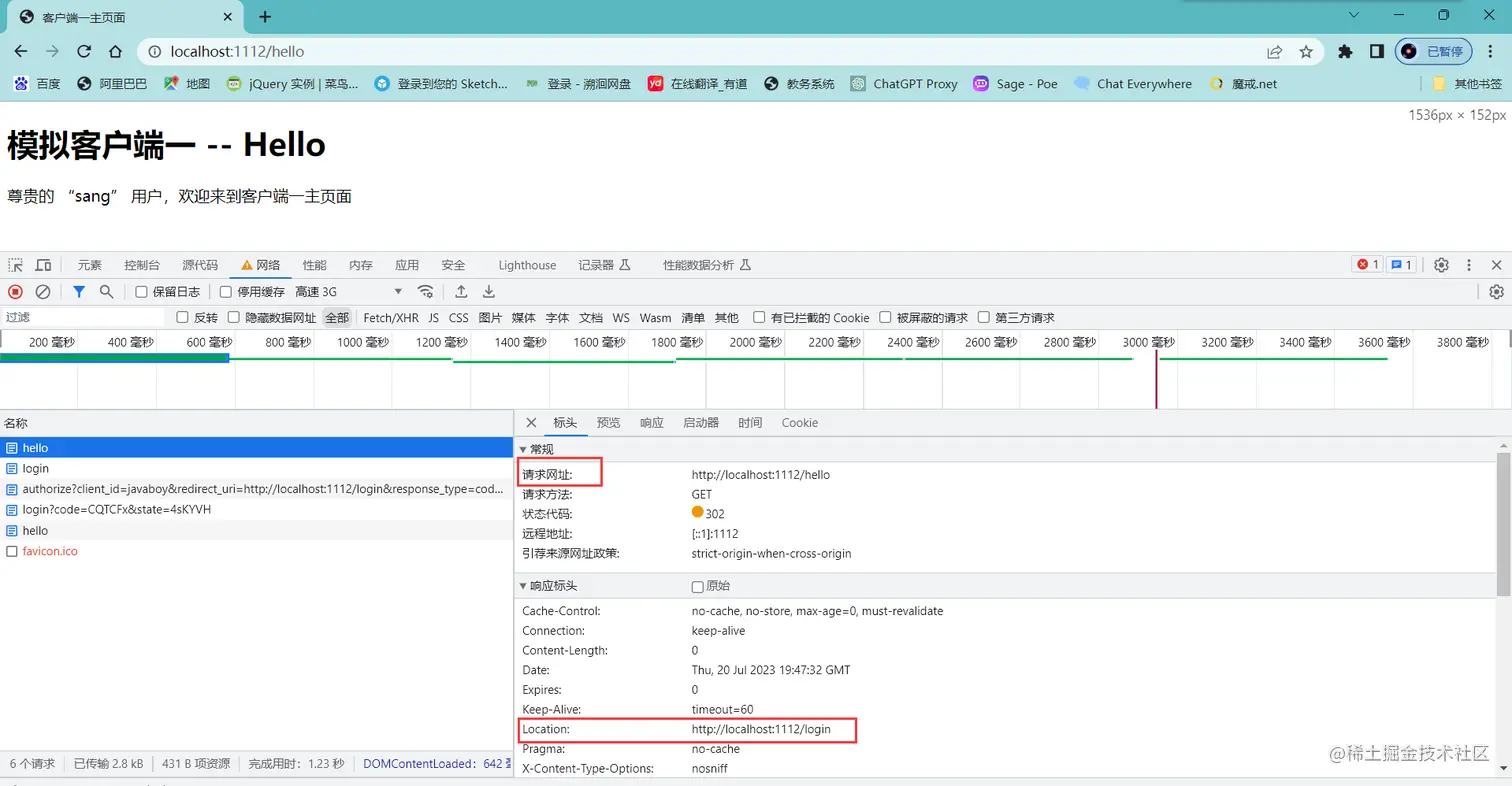Open a new browser tab
This screenshot has height=786, width=1512.
(x=265, y=17)
